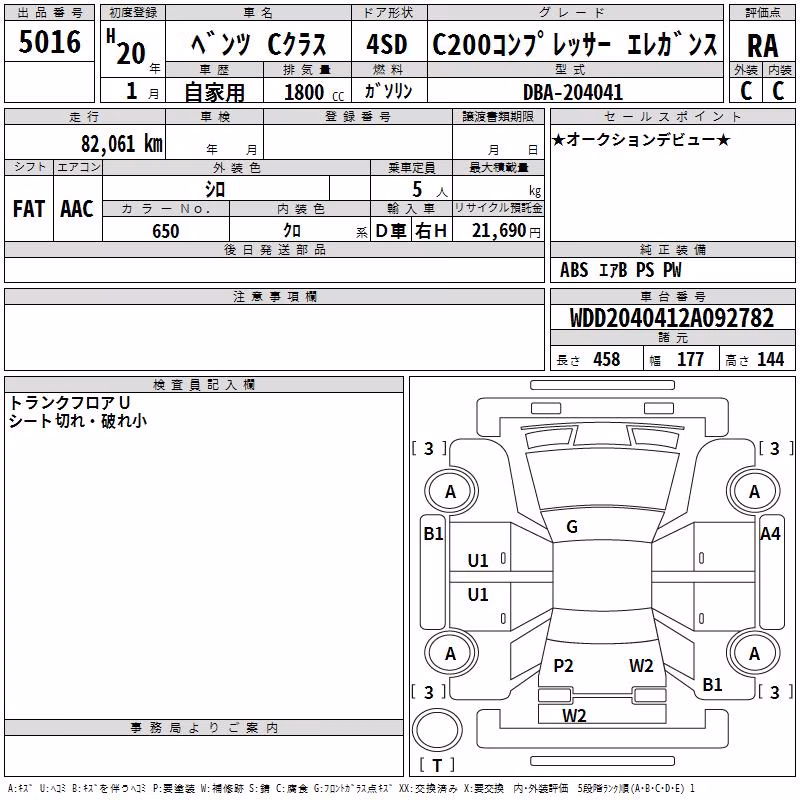Click the 注意事項欄 header
Screen dimensions: 800x800
click(274, 296)
